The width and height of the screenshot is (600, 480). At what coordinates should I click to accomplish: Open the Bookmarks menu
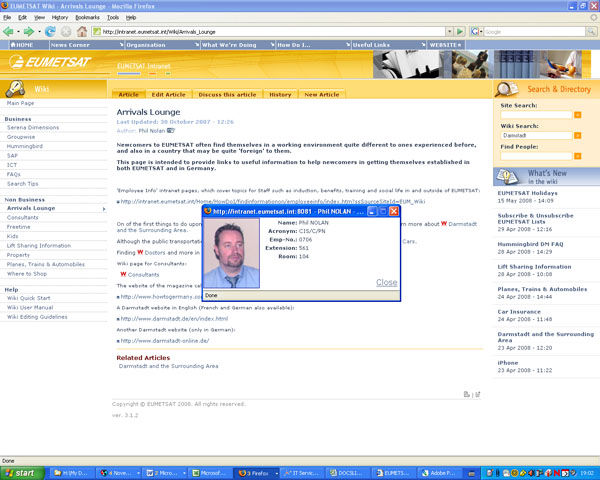coord(87,17)
